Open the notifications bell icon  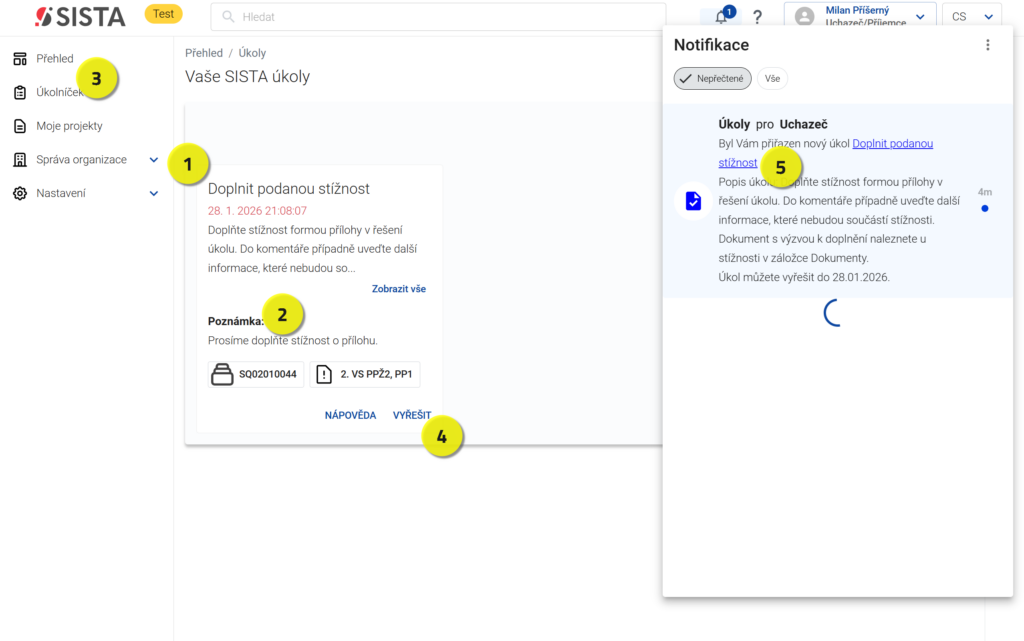pyautogui.click(x=720, y=17)
